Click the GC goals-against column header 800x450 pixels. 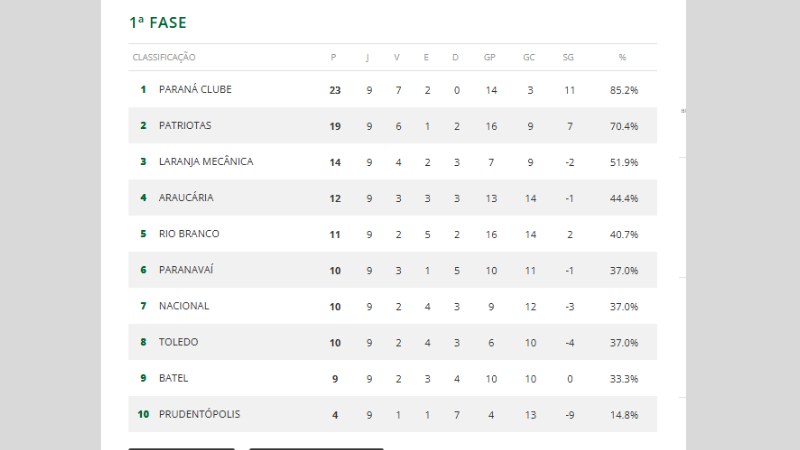[x=529, y=57]
